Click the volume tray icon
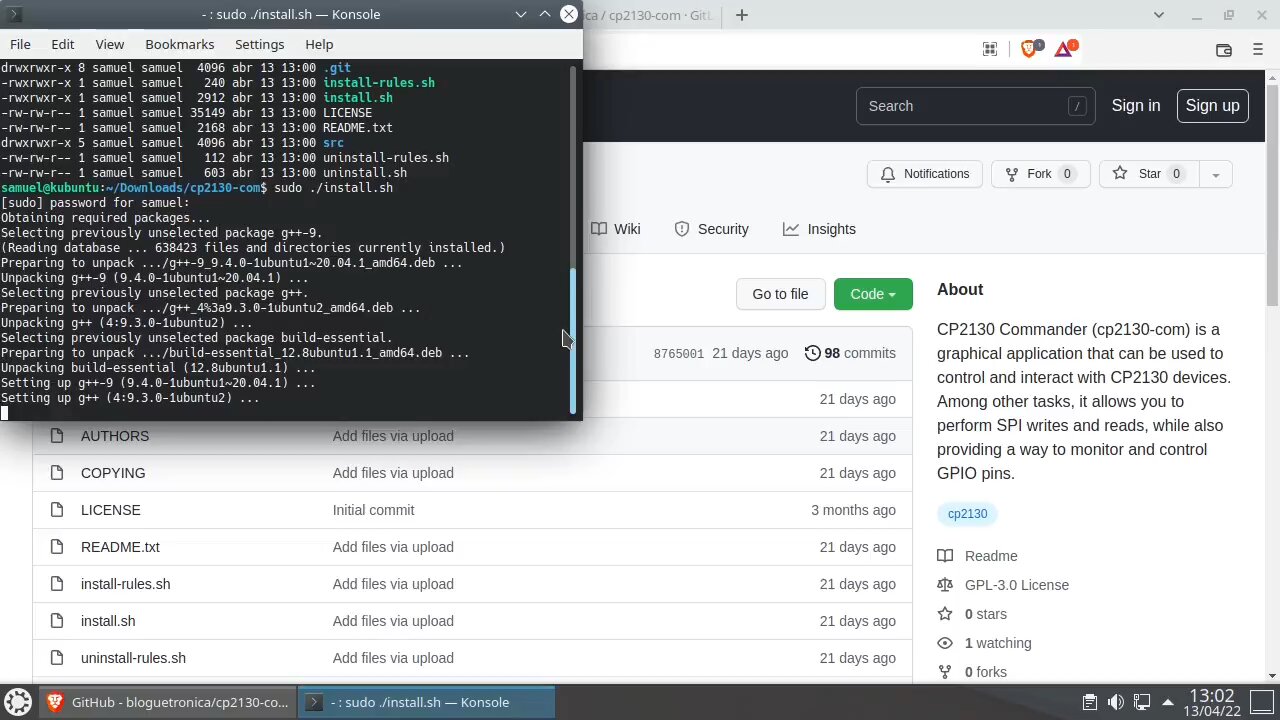The height and width of the screenshot is (720, 1280). 1116,702
